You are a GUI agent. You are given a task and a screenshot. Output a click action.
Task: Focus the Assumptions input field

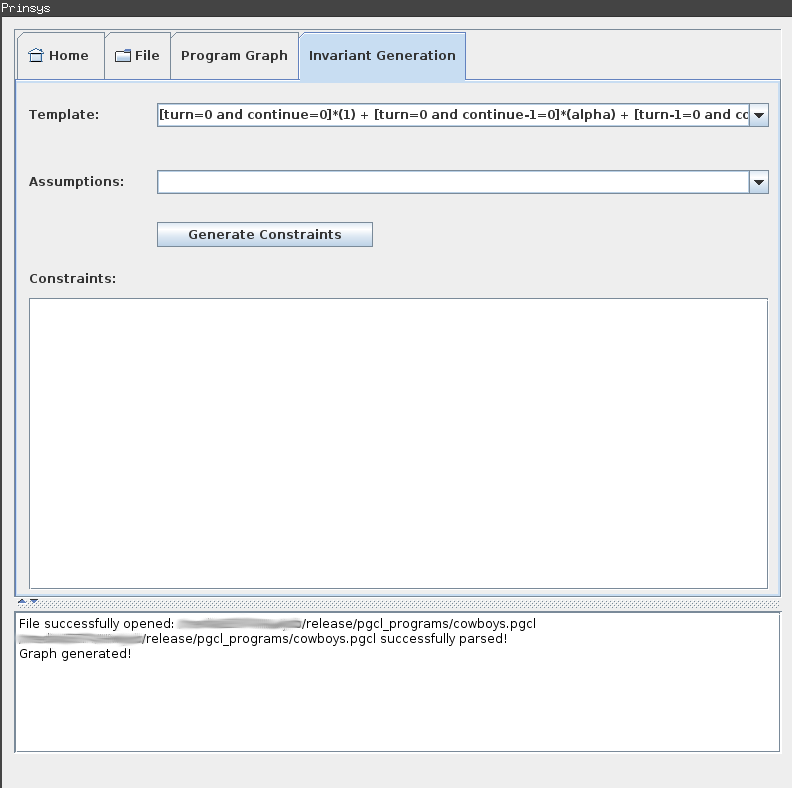click(x=453, y=182)
